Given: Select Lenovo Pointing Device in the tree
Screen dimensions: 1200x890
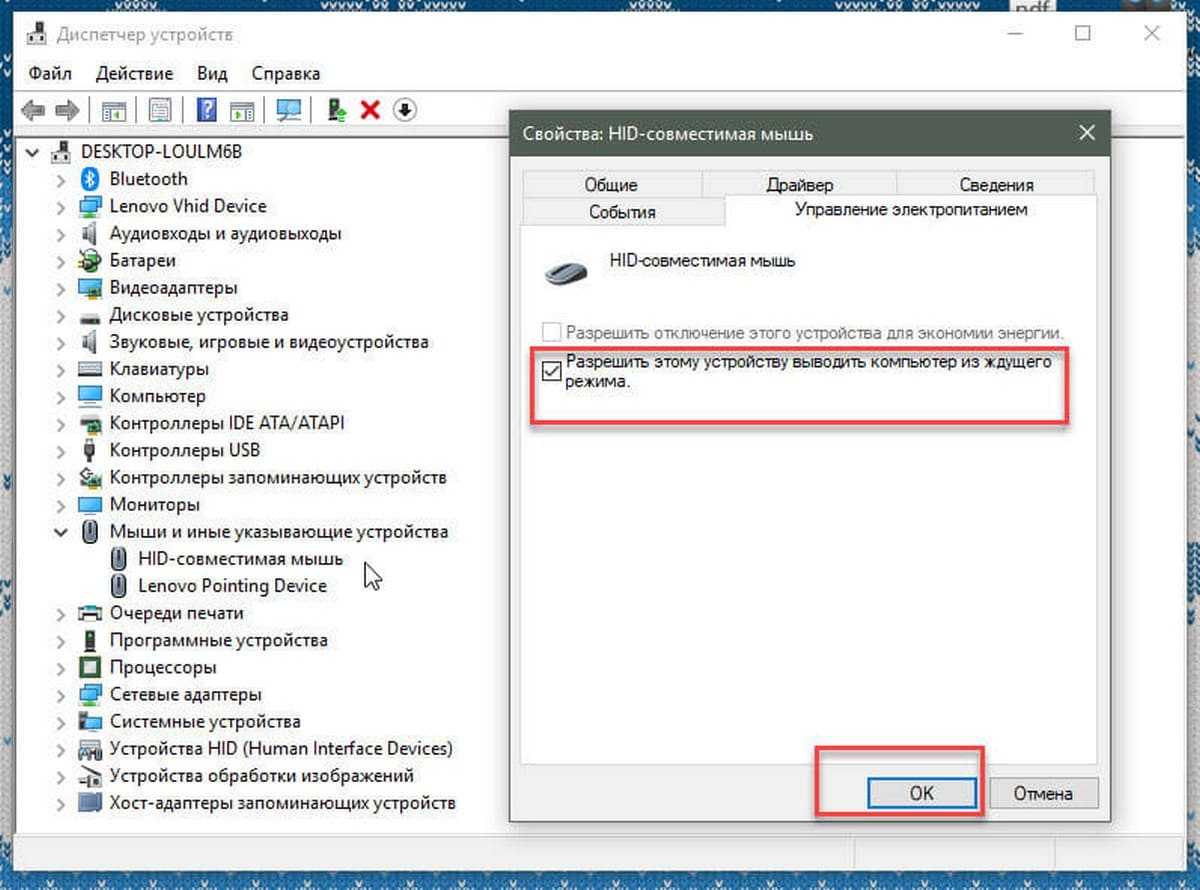Looking at the screenshot, I should click(x=232, y=586).
